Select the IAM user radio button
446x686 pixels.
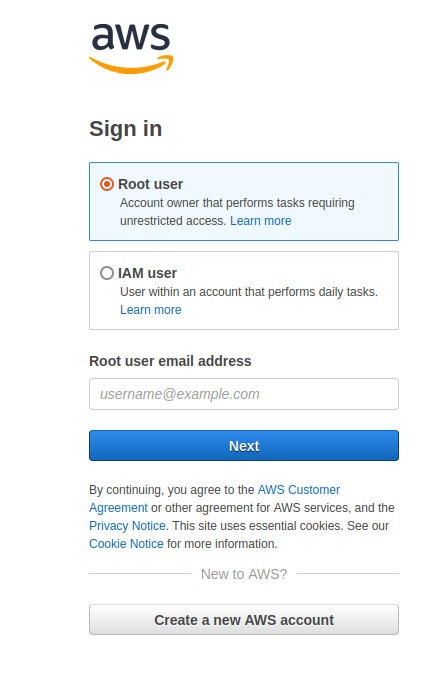107,273
